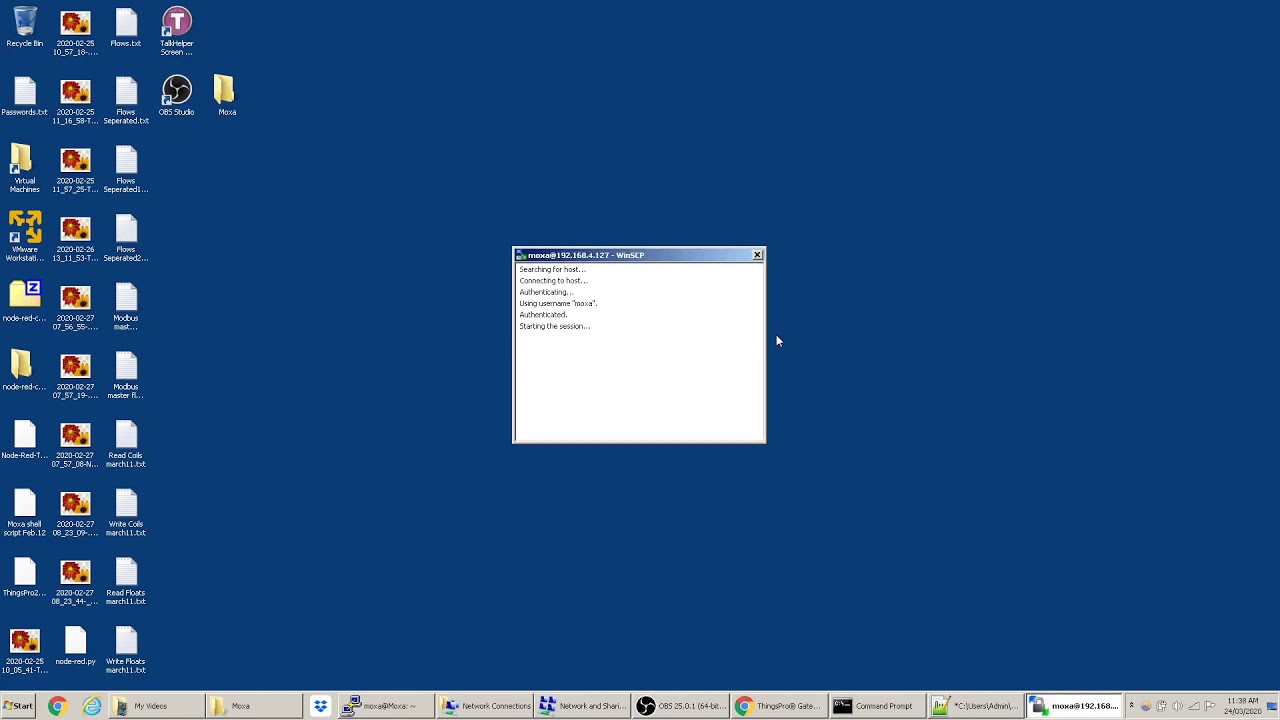Image resolution: width=1280 pixels, height=720 pixels.
Task: Select the Modbus mast... text file
Action: [x=126, y=307]
